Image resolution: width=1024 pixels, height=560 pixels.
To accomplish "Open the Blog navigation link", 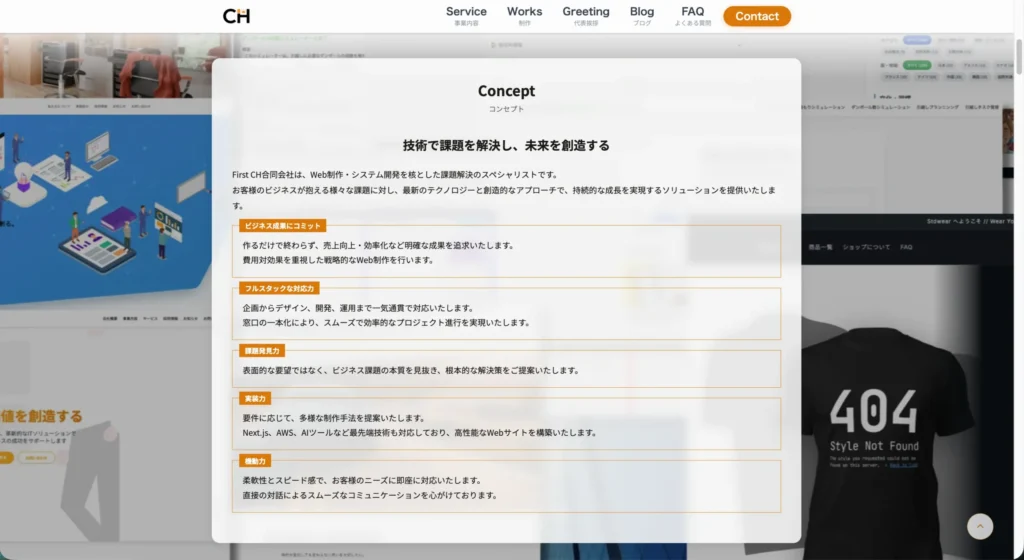I will (x=642, y=16).
